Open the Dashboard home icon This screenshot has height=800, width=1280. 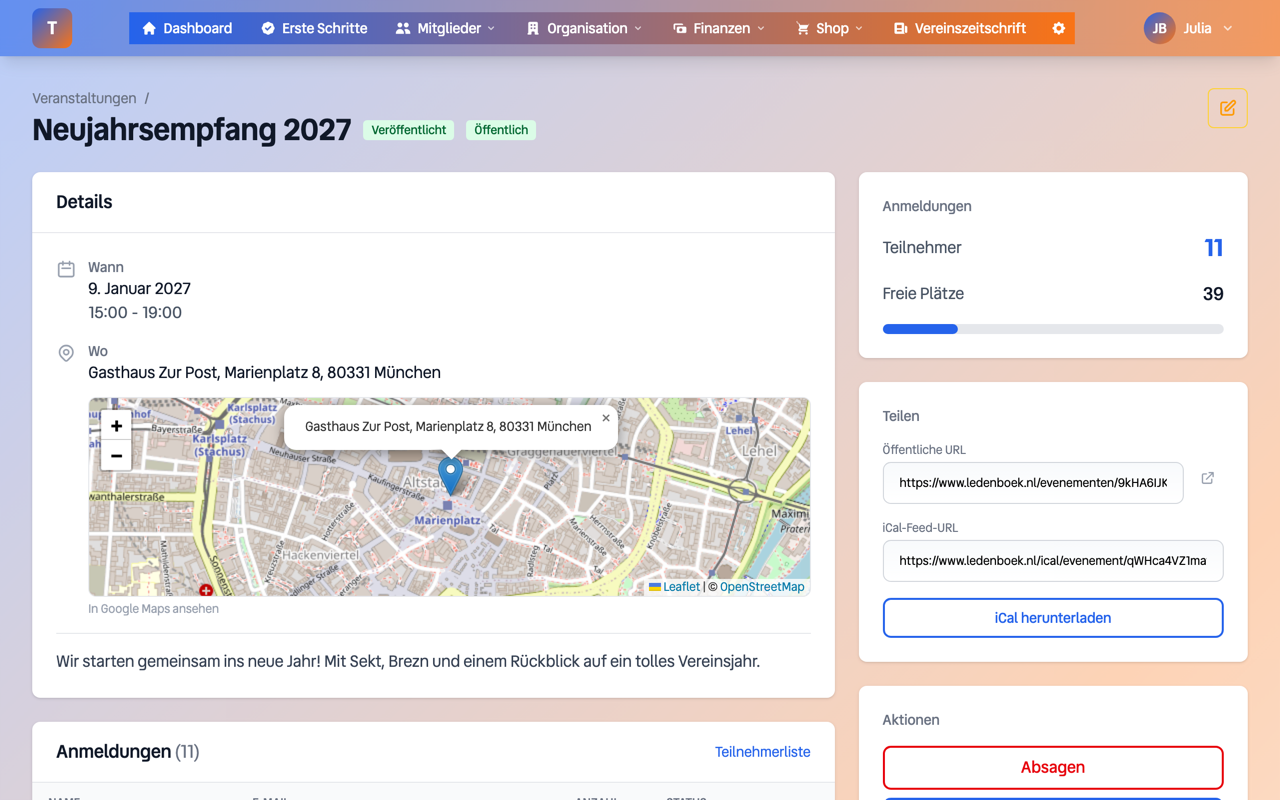point(149,28)
